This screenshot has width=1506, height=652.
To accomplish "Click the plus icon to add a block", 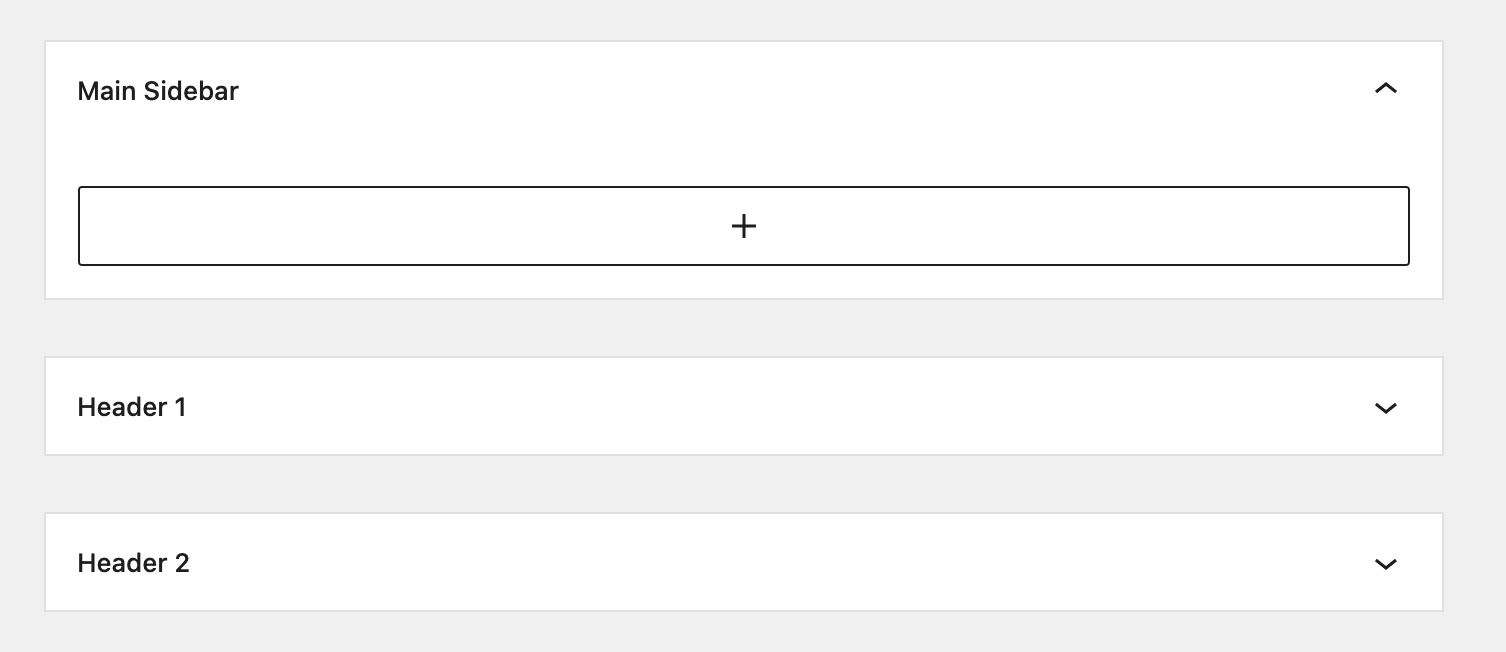I will (x=744, y=226).
